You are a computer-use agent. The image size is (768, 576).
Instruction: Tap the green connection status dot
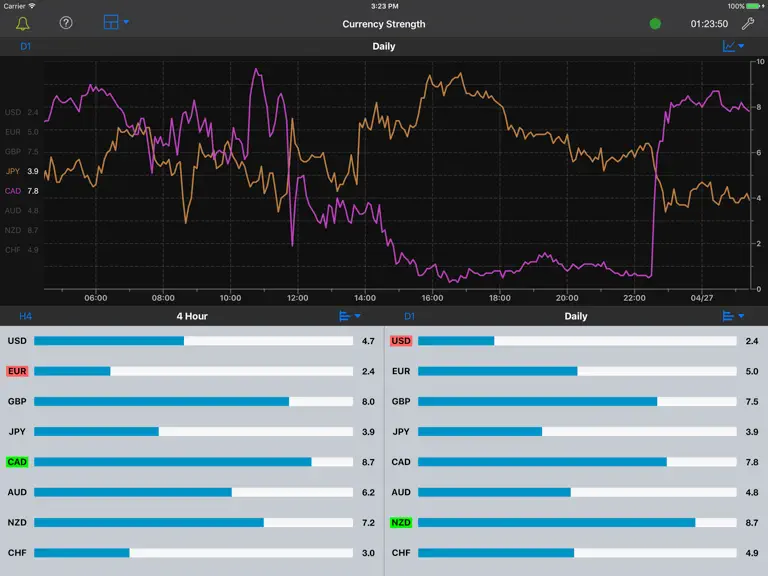pos(655,24)
